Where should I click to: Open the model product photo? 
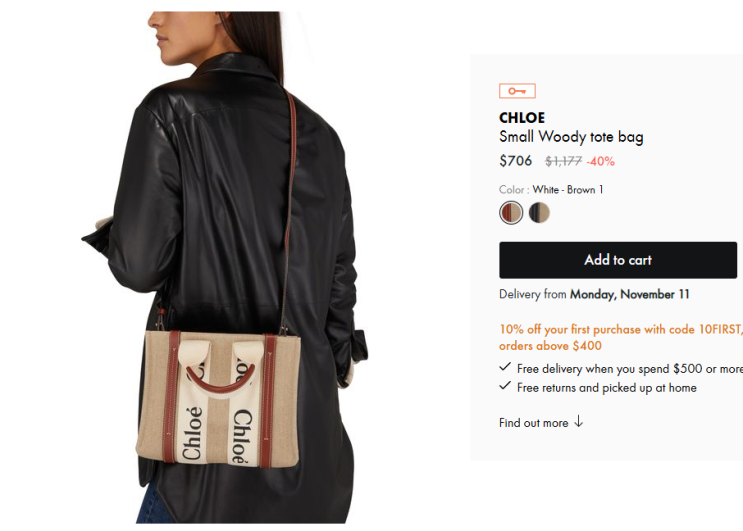[225, 267]
